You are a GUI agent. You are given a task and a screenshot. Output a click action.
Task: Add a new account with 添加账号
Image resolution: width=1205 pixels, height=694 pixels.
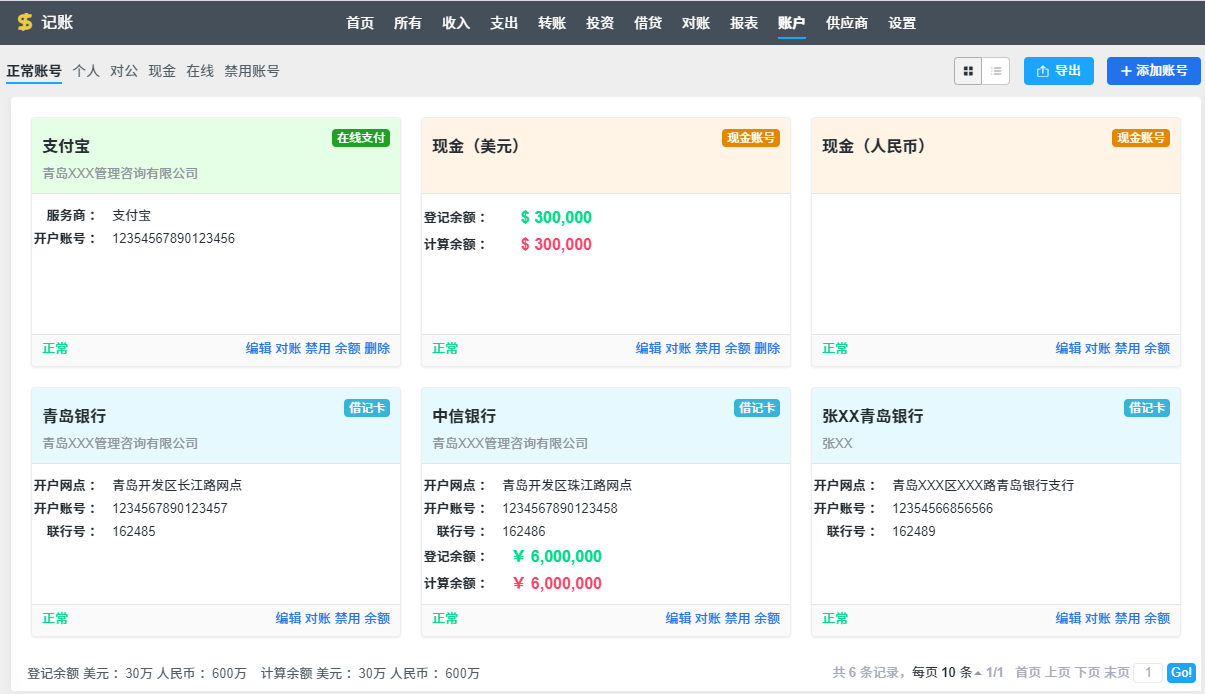tap(1154, 71)
